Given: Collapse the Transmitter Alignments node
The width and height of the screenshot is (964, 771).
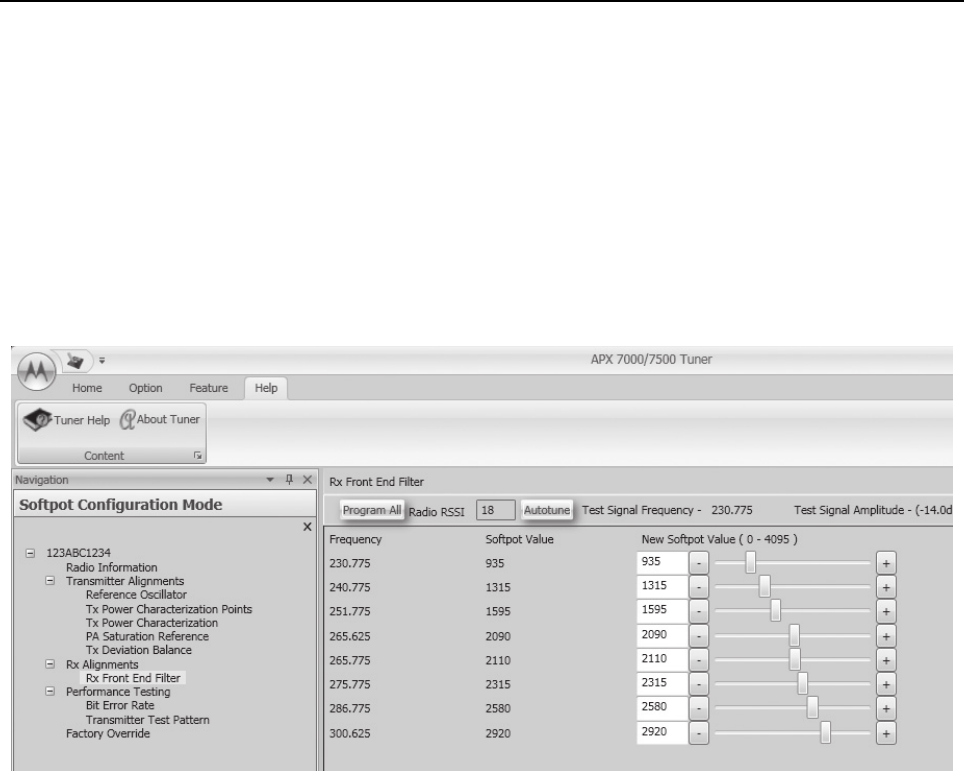Looking at the screenshot, I should point(50,581).
